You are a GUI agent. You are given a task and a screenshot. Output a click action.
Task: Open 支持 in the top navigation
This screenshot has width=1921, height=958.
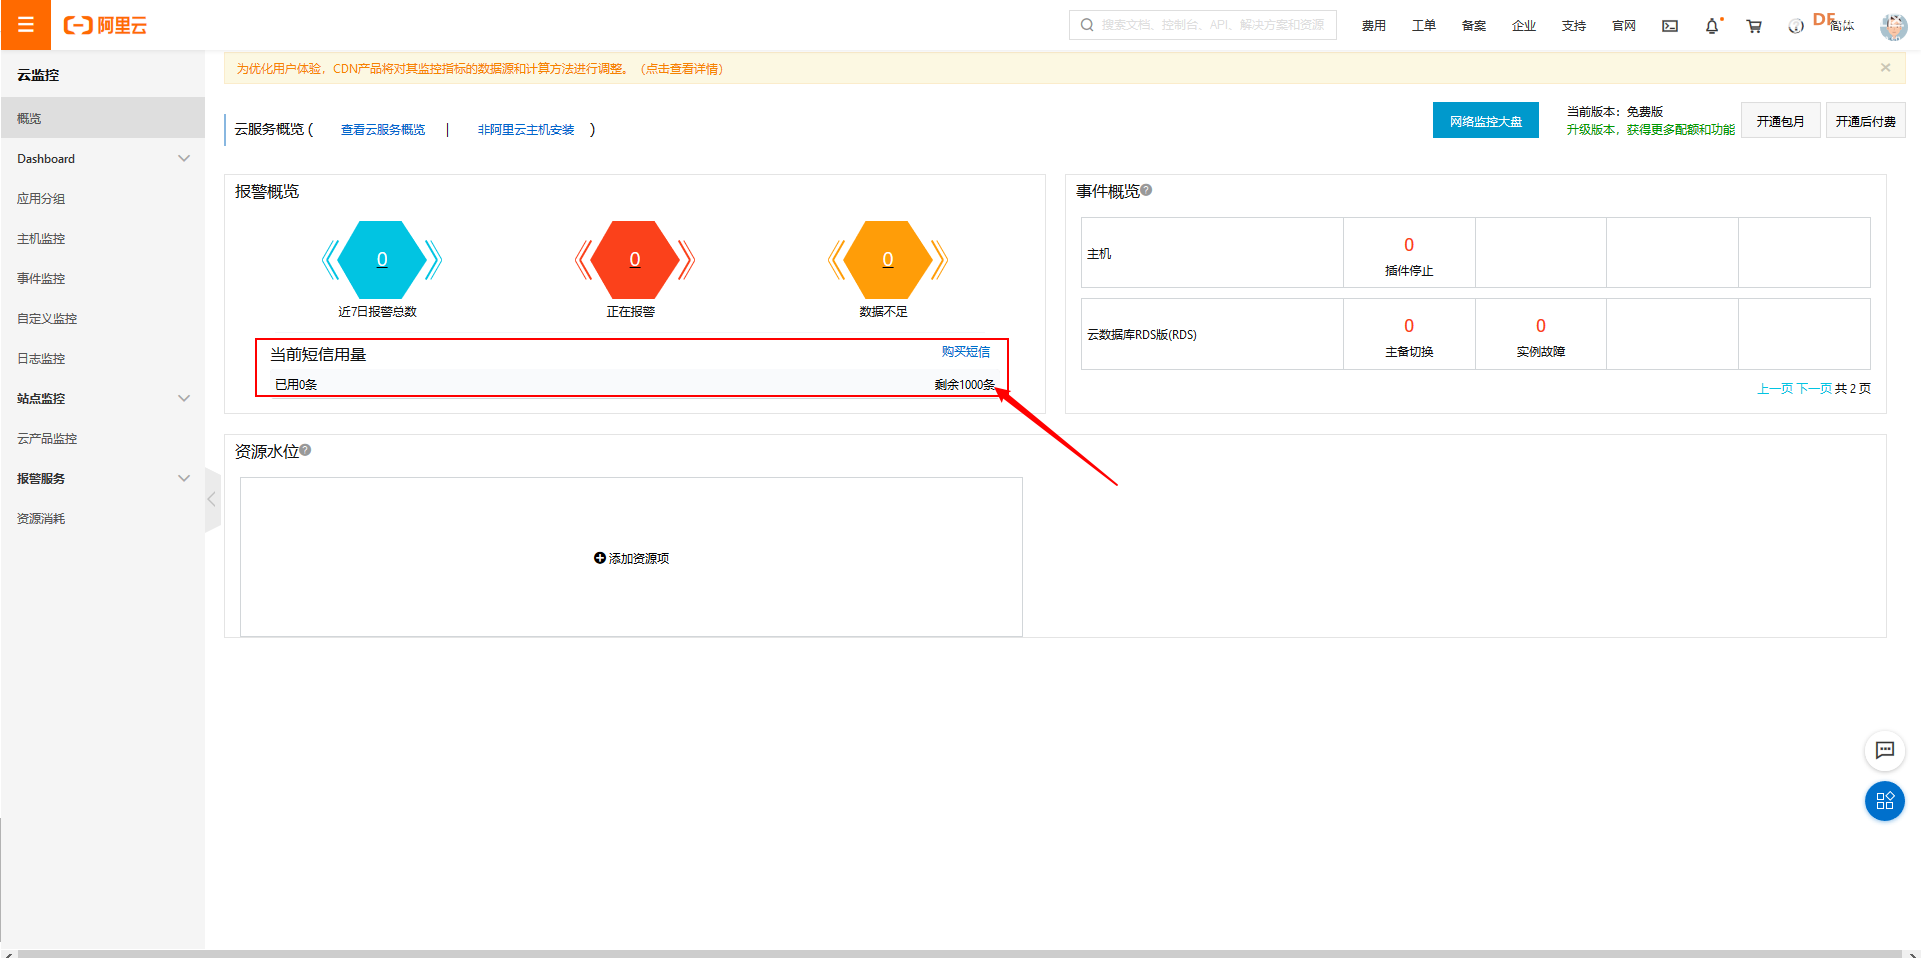coord(1574,26)
